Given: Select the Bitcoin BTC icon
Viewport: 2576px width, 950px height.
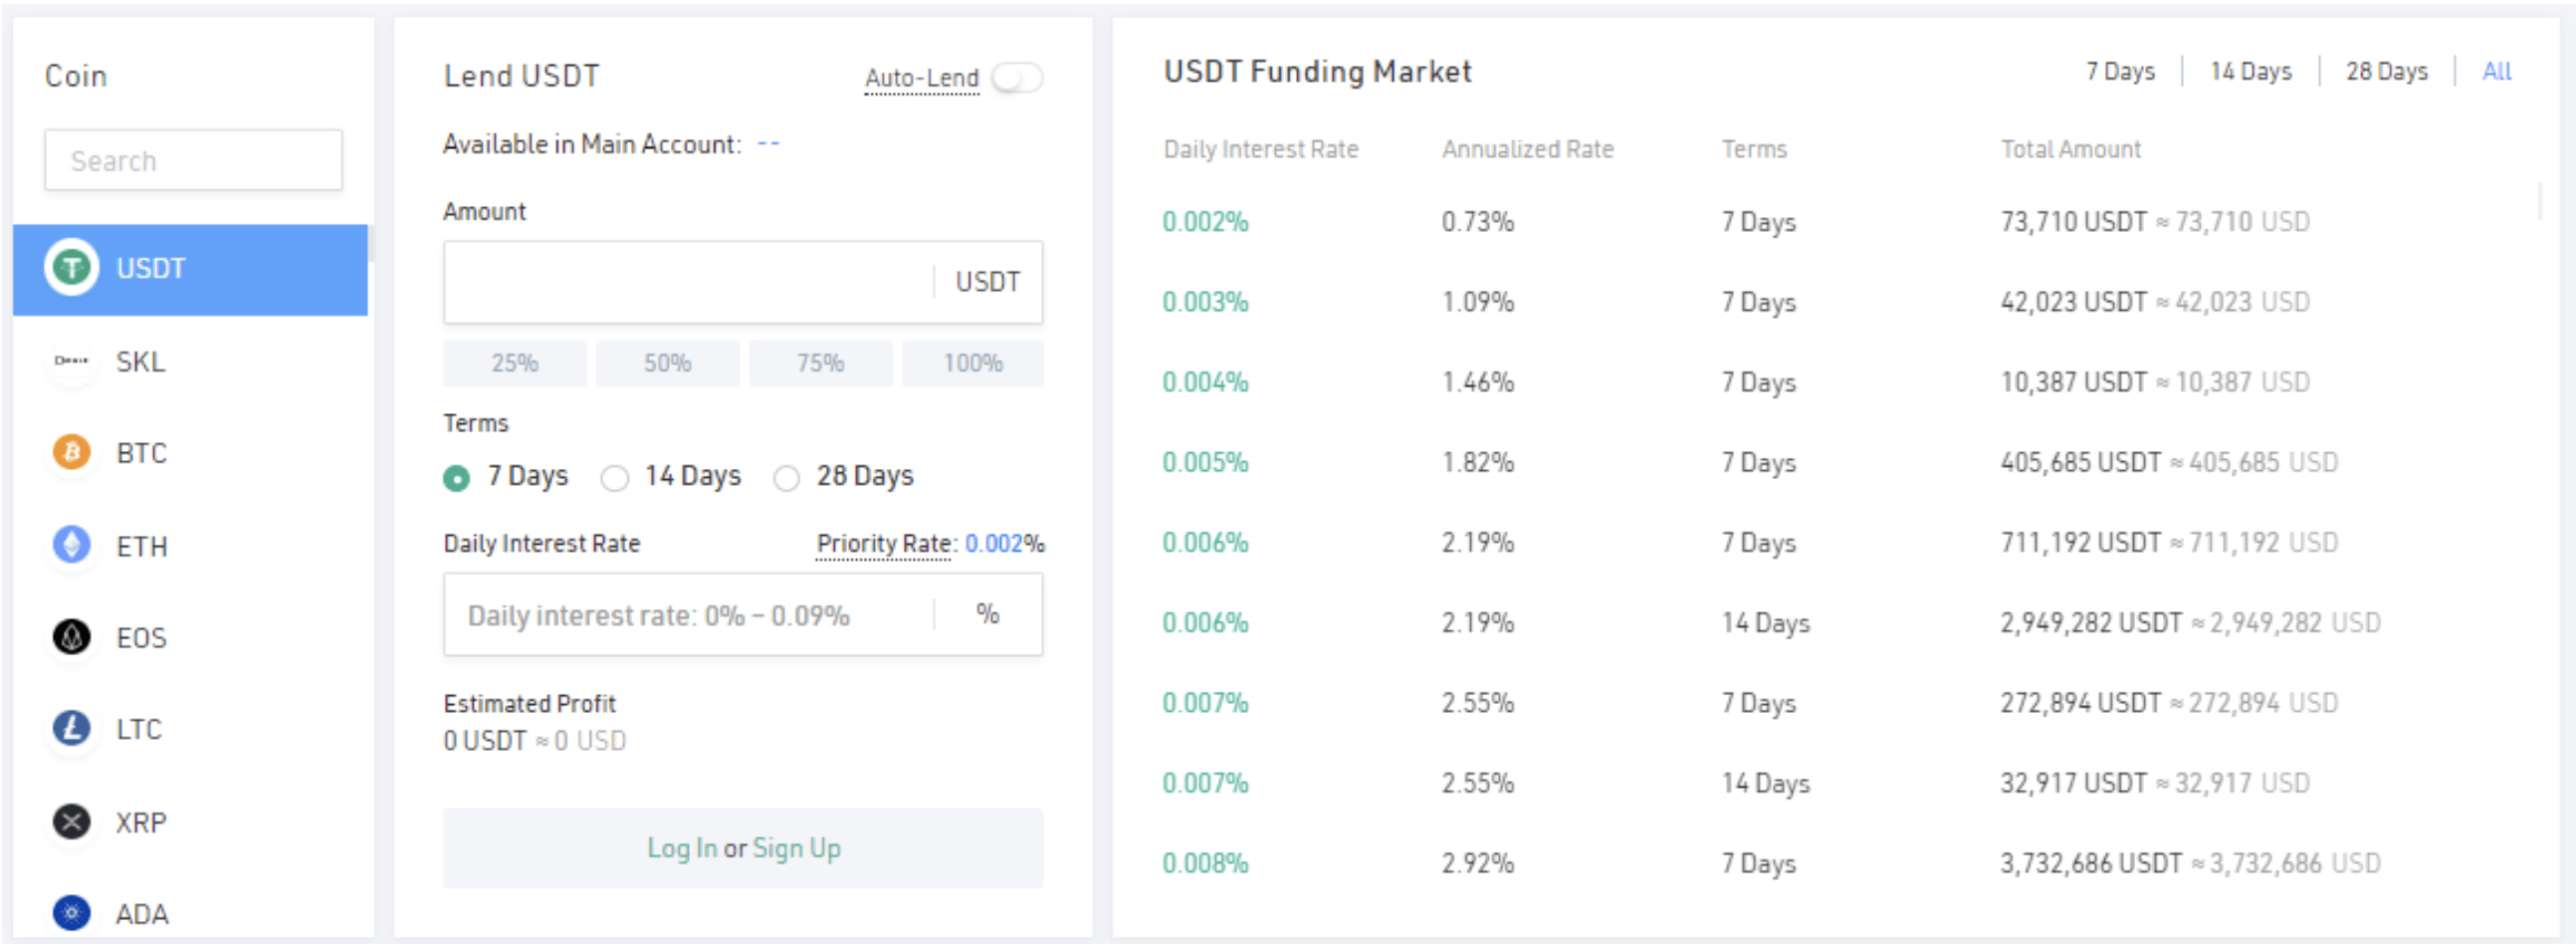Looking at the screenshot, I should click(71, 453).
